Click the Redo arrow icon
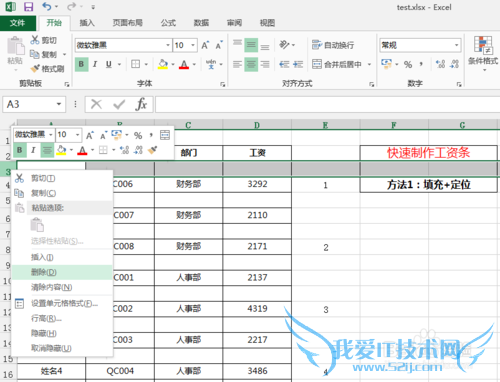Image resolution: width=500 pixels, height=382 pixels. (x=71, y=7)
